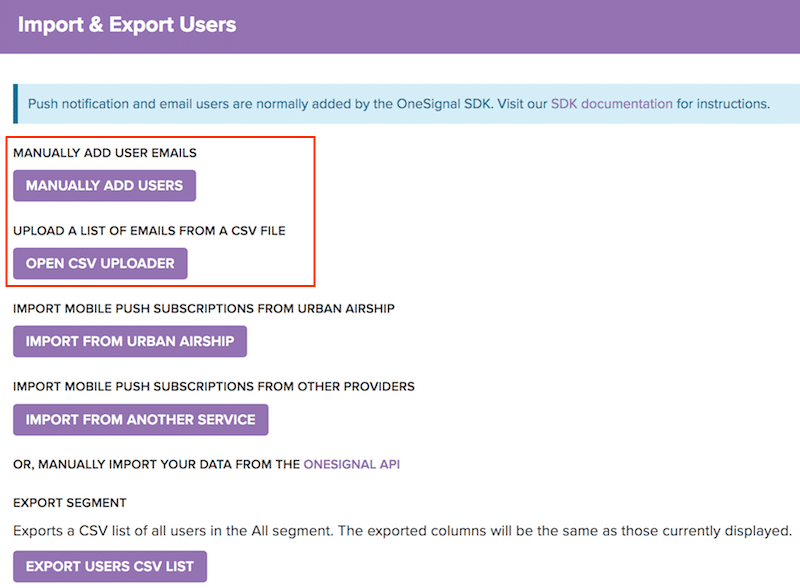Choose Import From Another Service

(x=140, y=420)
